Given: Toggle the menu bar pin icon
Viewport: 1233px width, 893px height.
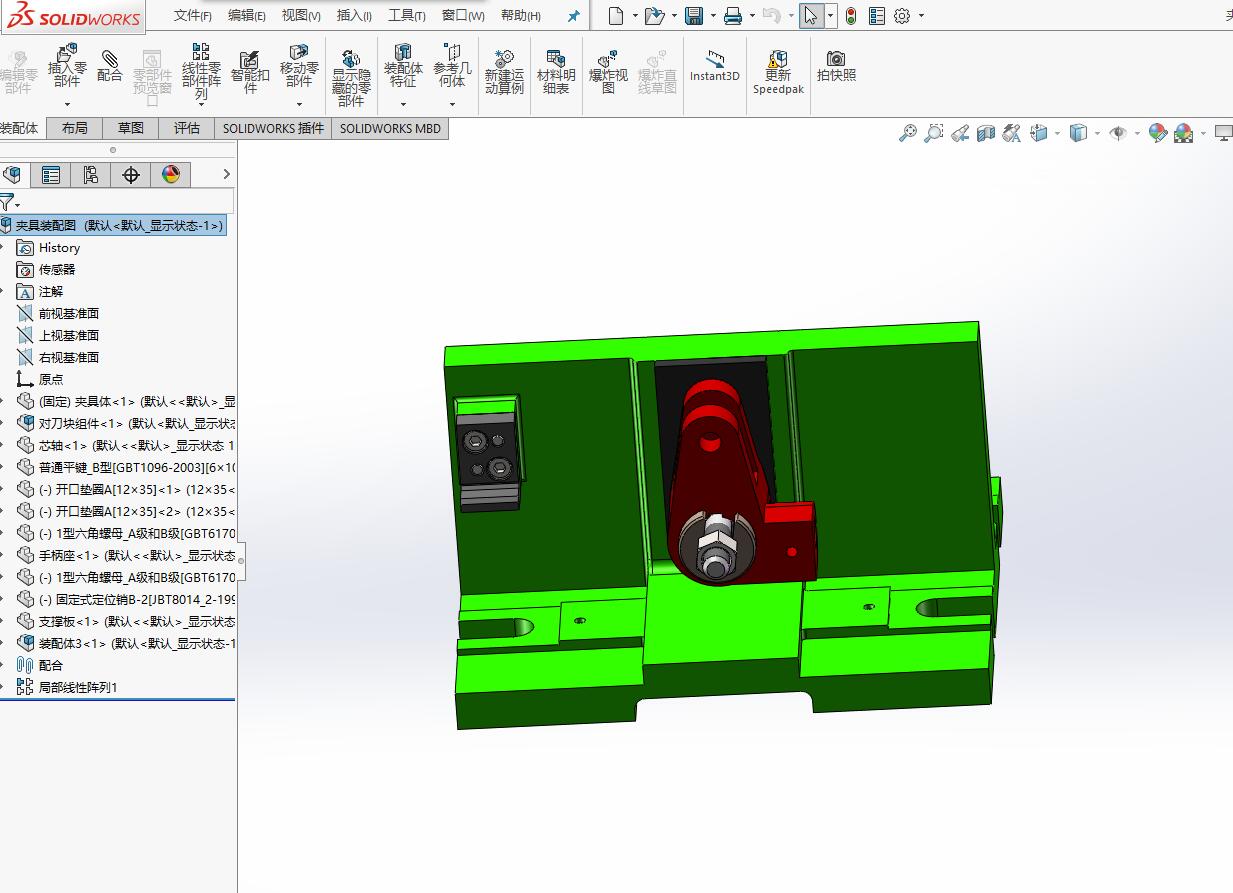Looking at the screenshot, I should coord(573,16).
